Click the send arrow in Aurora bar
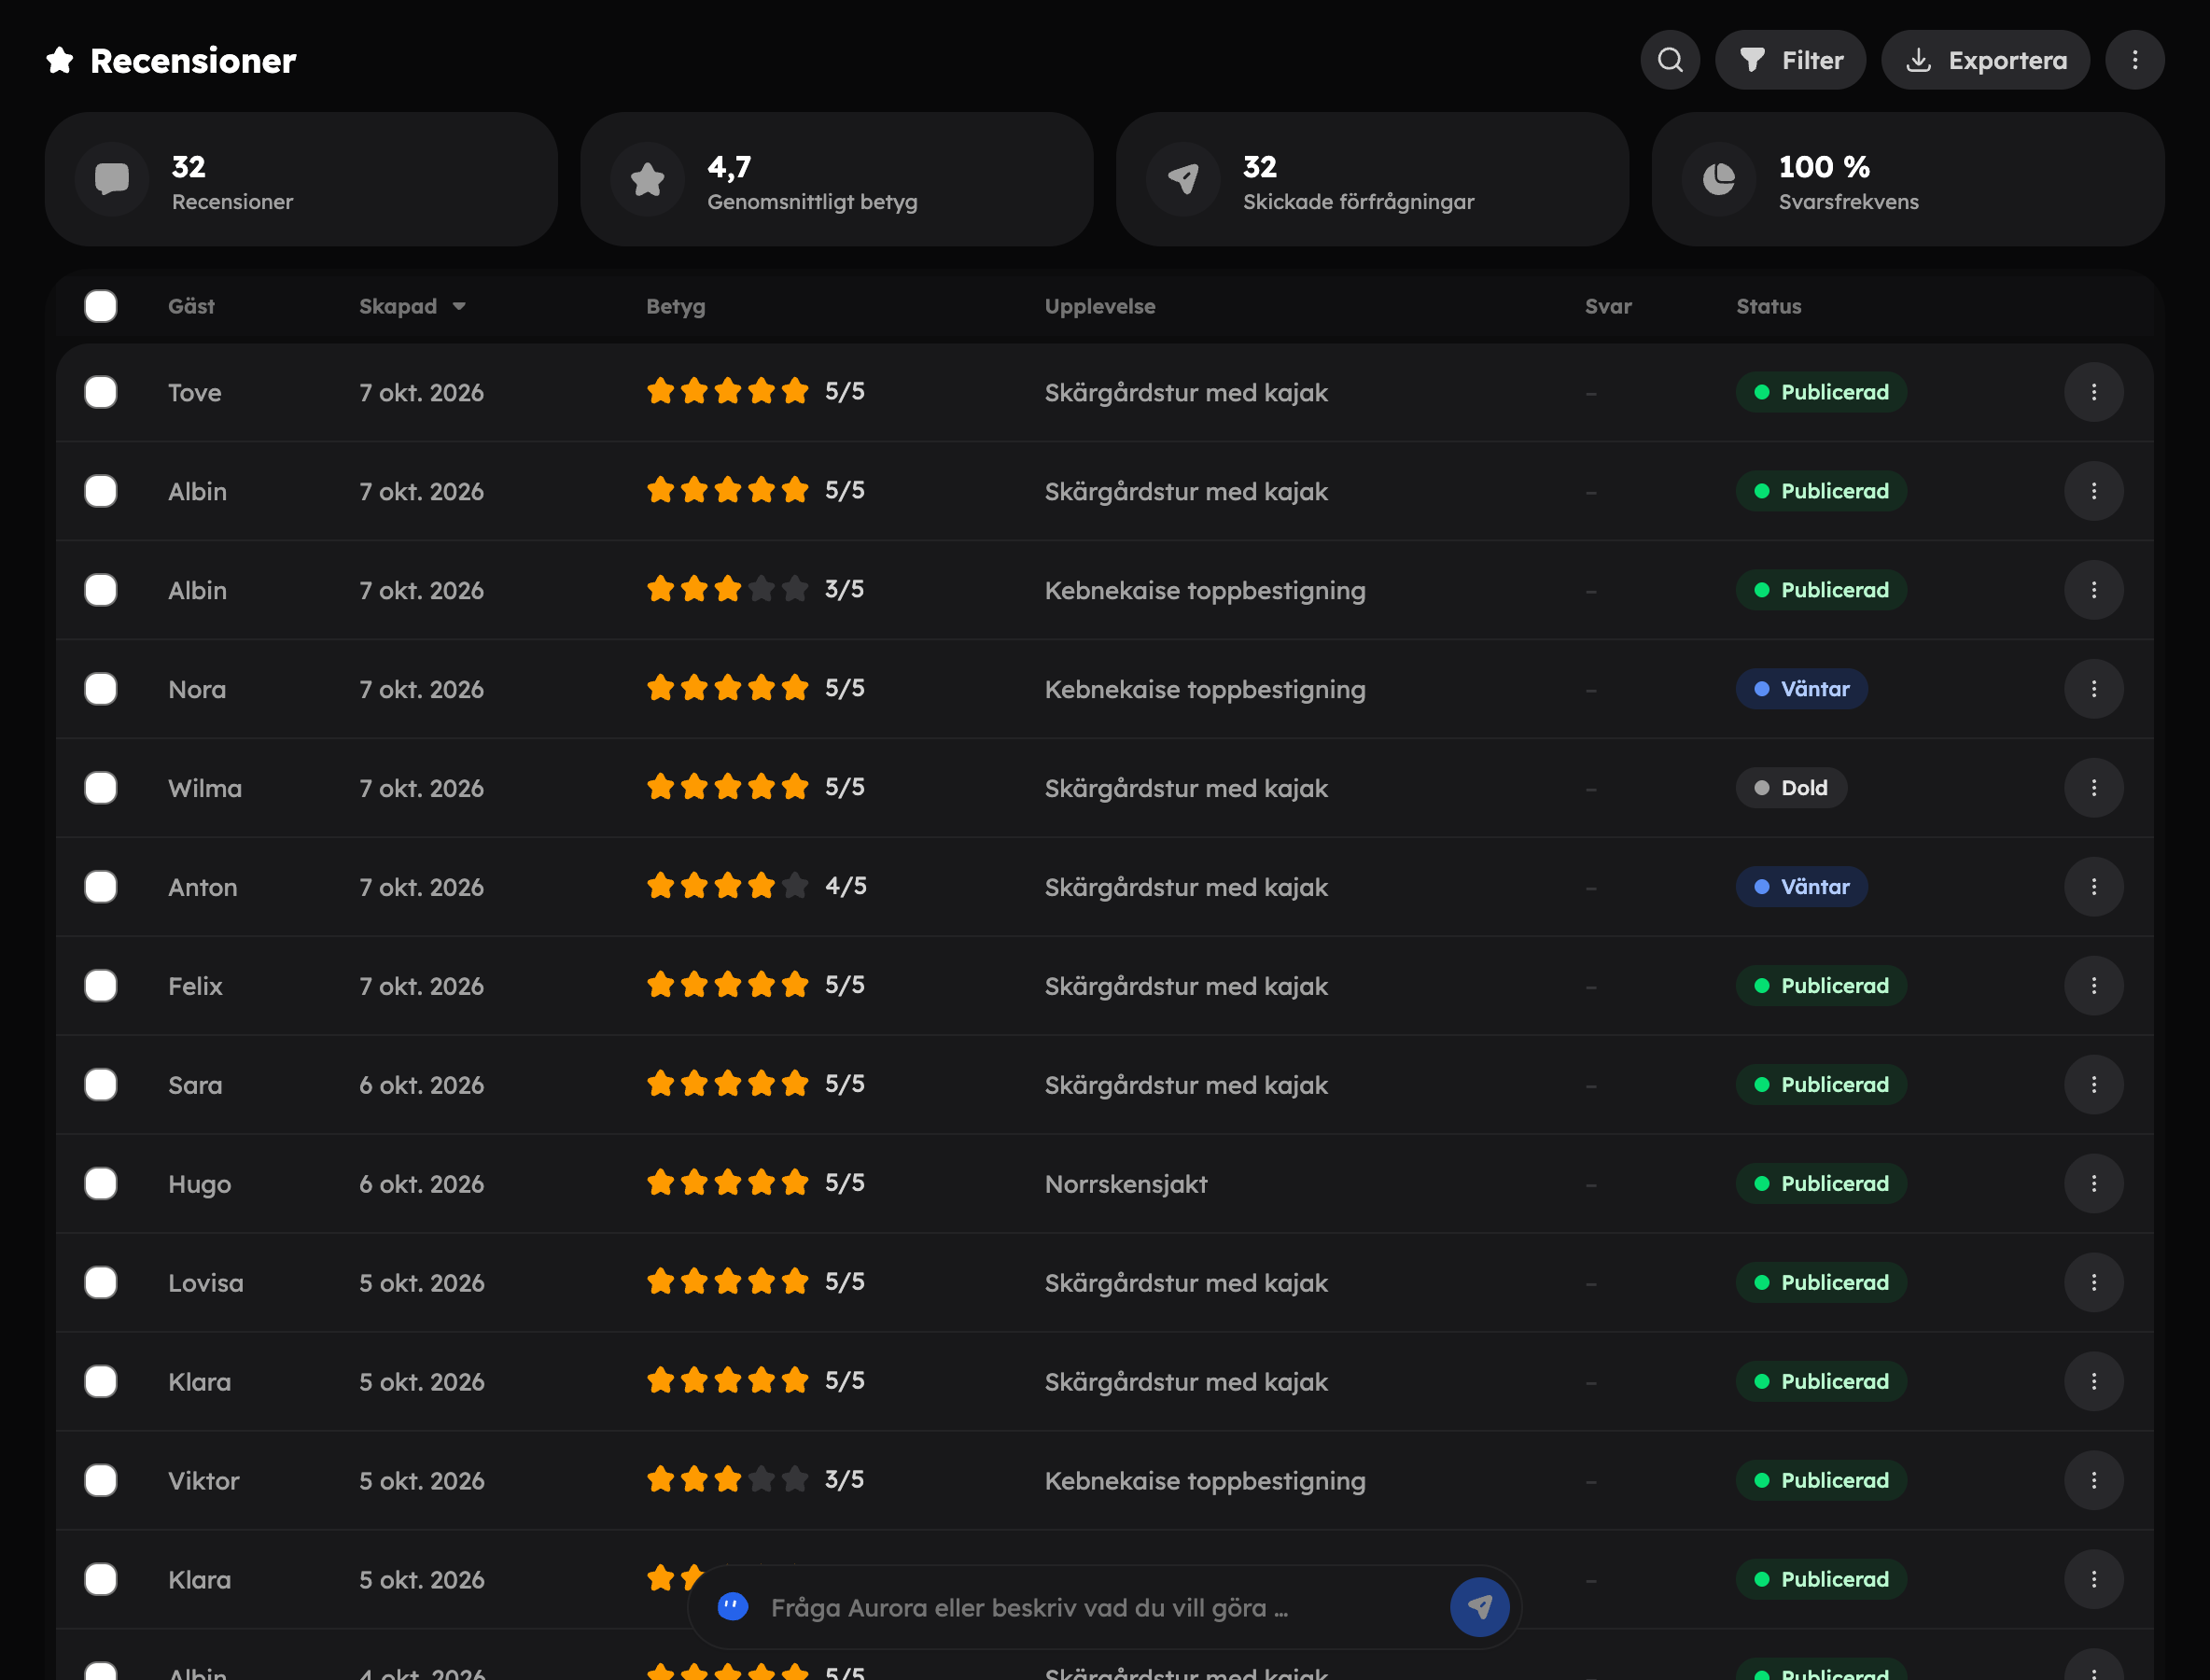The width and height of the screenshot is (2210, 1680). click(x=1480, y=1607)
